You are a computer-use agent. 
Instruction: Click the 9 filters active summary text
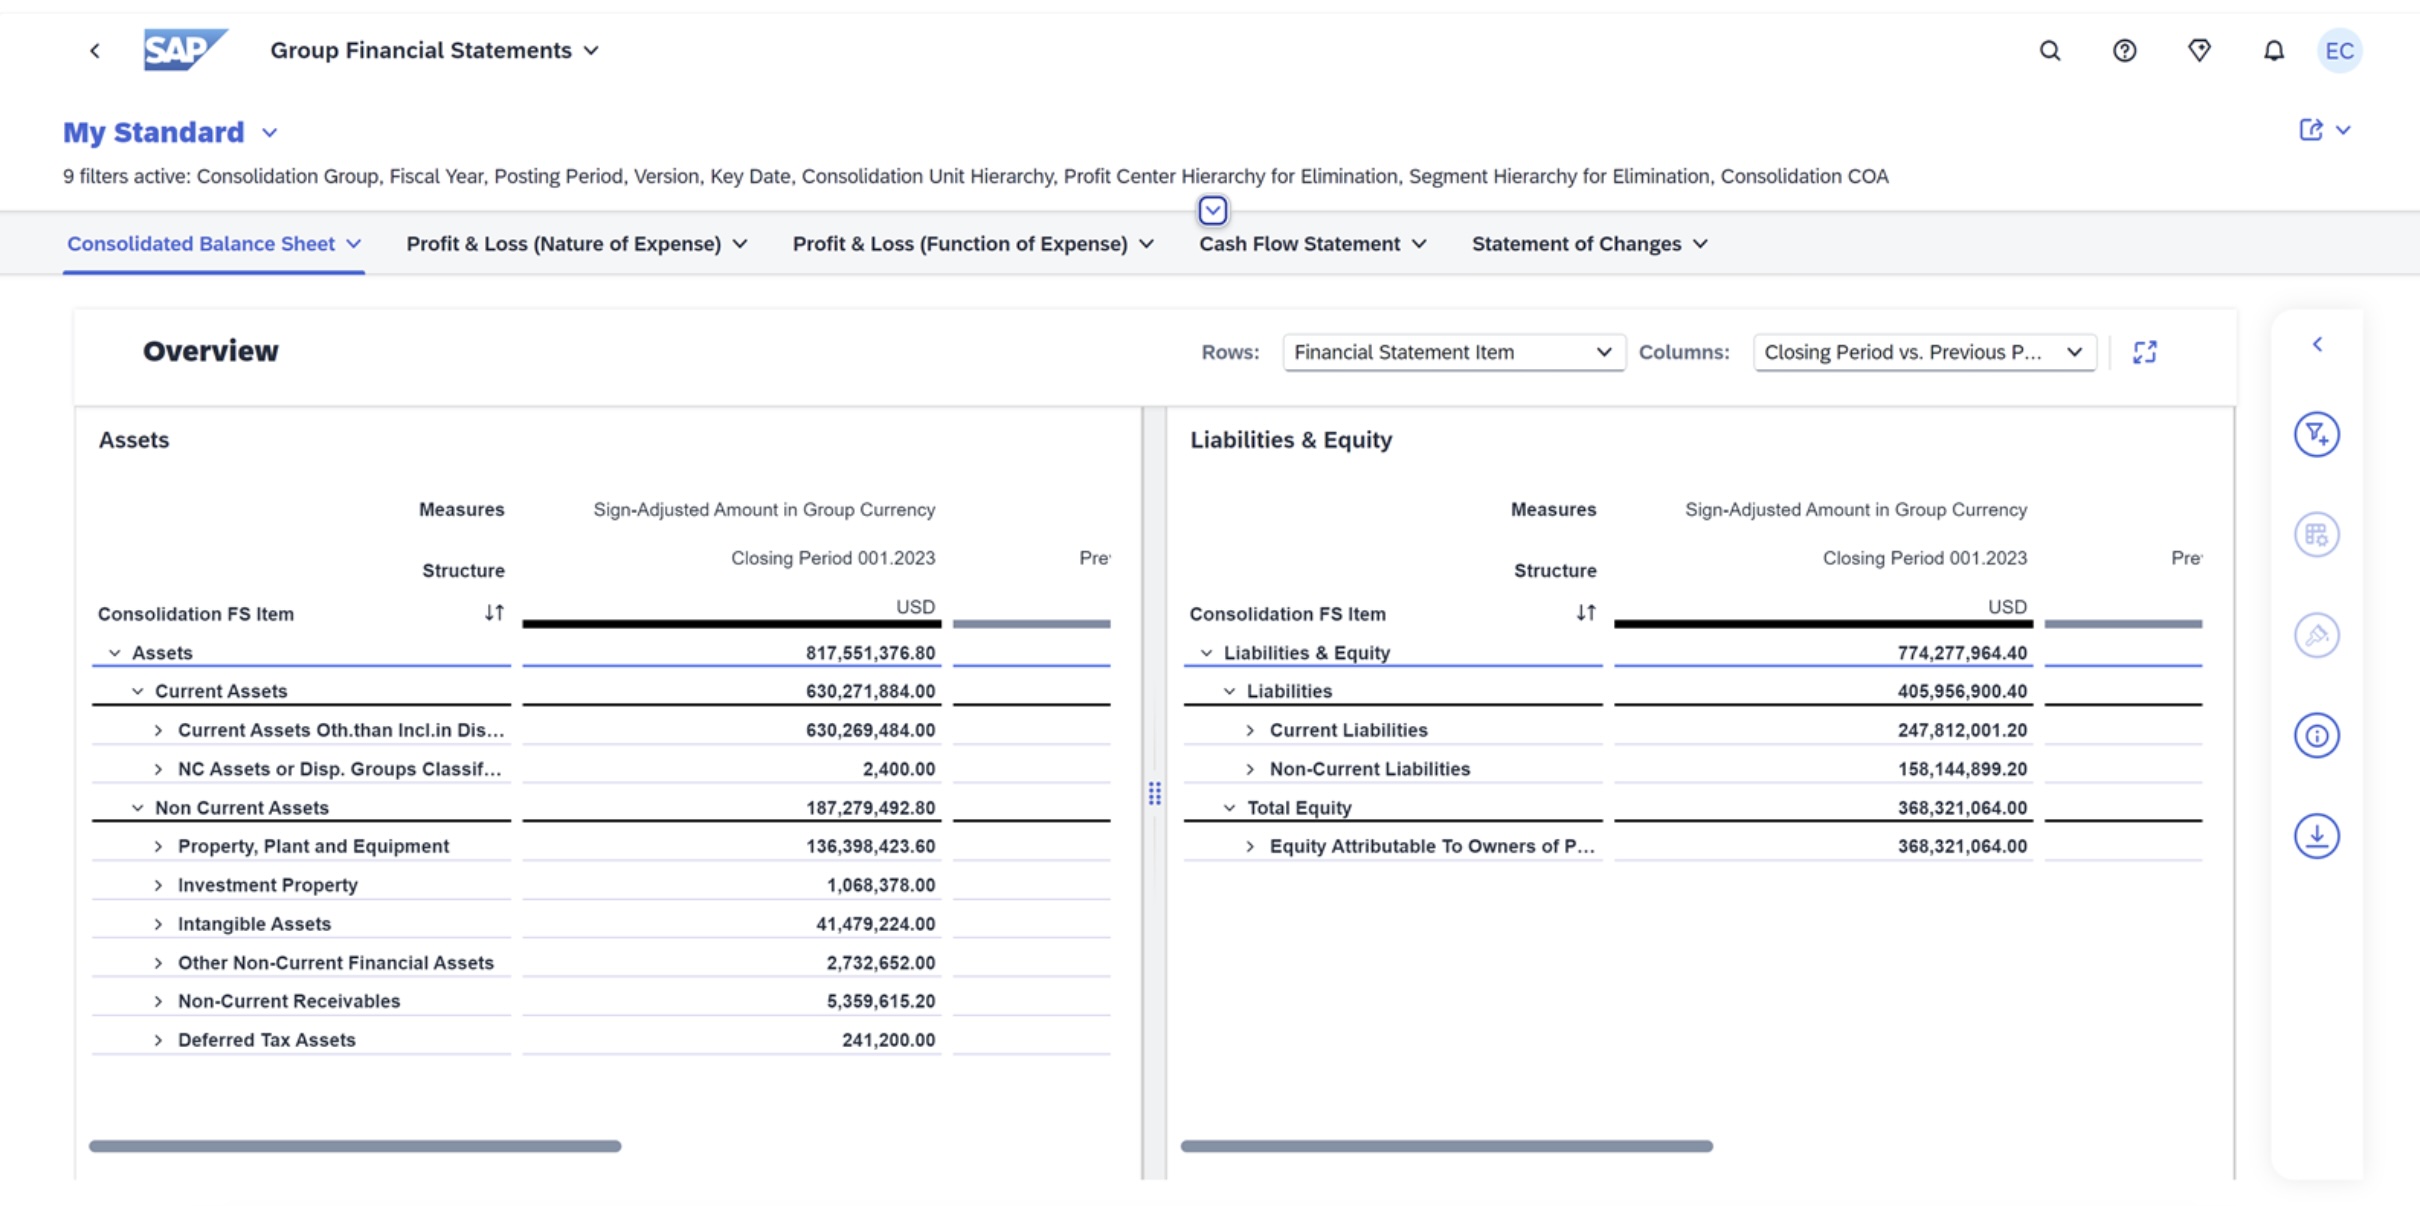(975, 177)
